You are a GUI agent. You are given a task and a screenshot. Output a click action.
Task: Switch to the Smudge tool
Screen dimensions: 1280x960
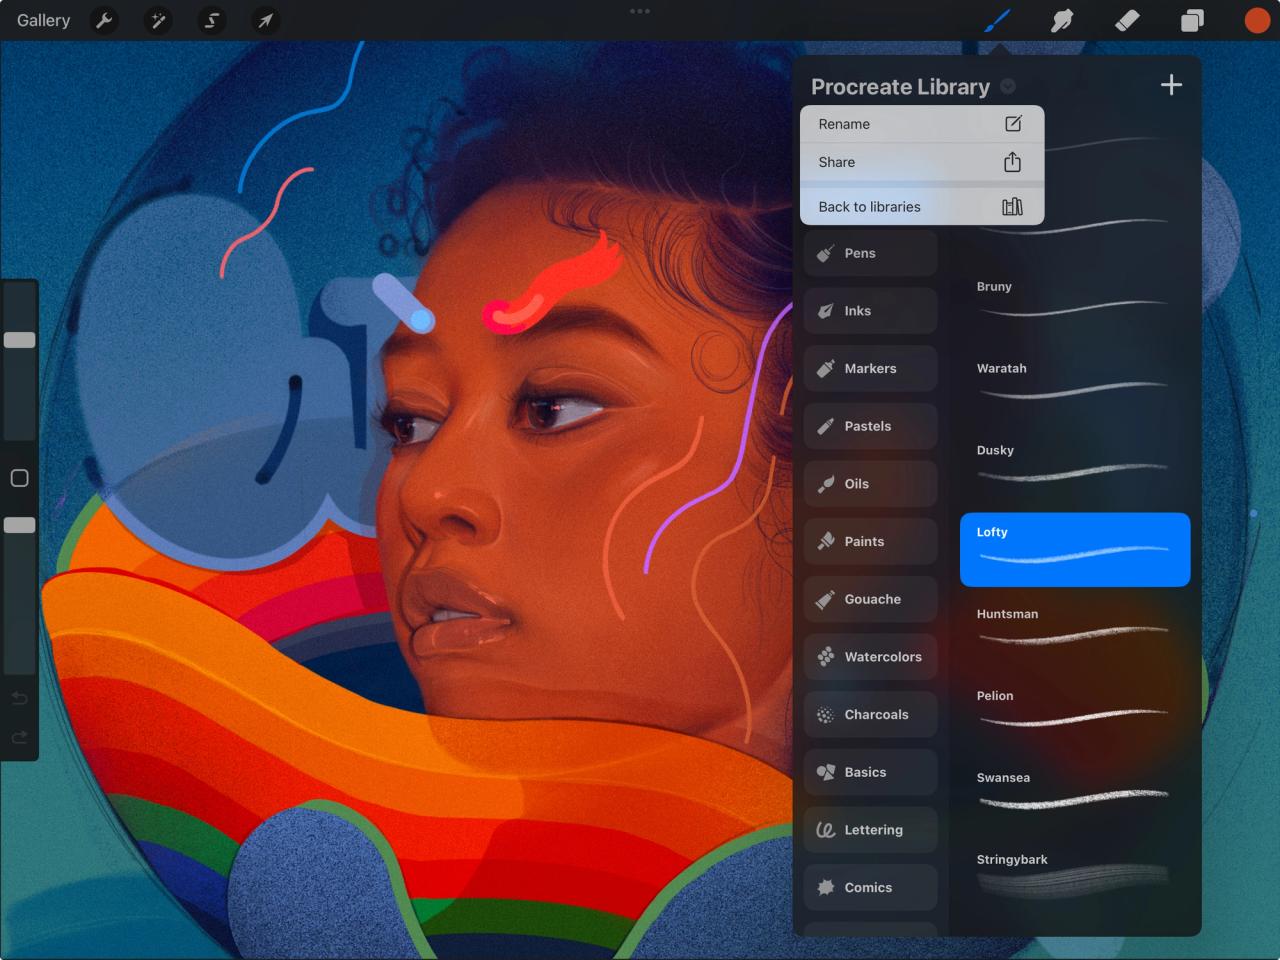(x=1062, y=20)
